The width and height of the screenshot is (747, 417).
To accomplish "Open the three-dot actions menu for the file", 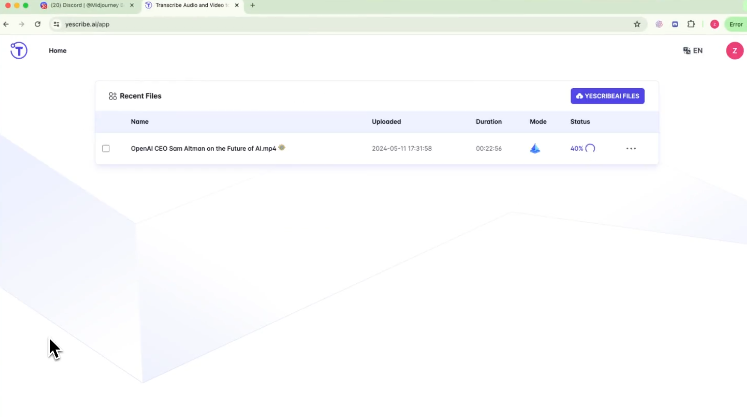I will click(x=631, y=148).
